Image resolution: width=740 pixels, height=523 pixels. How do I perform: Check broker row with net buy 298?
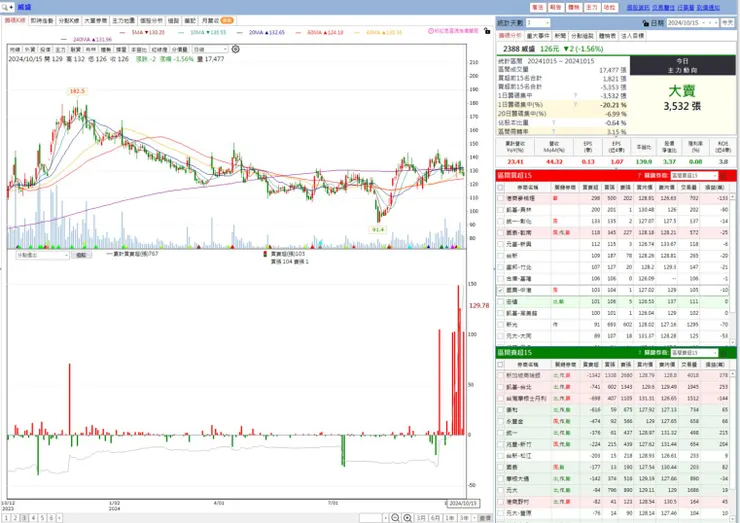(500, 198)
